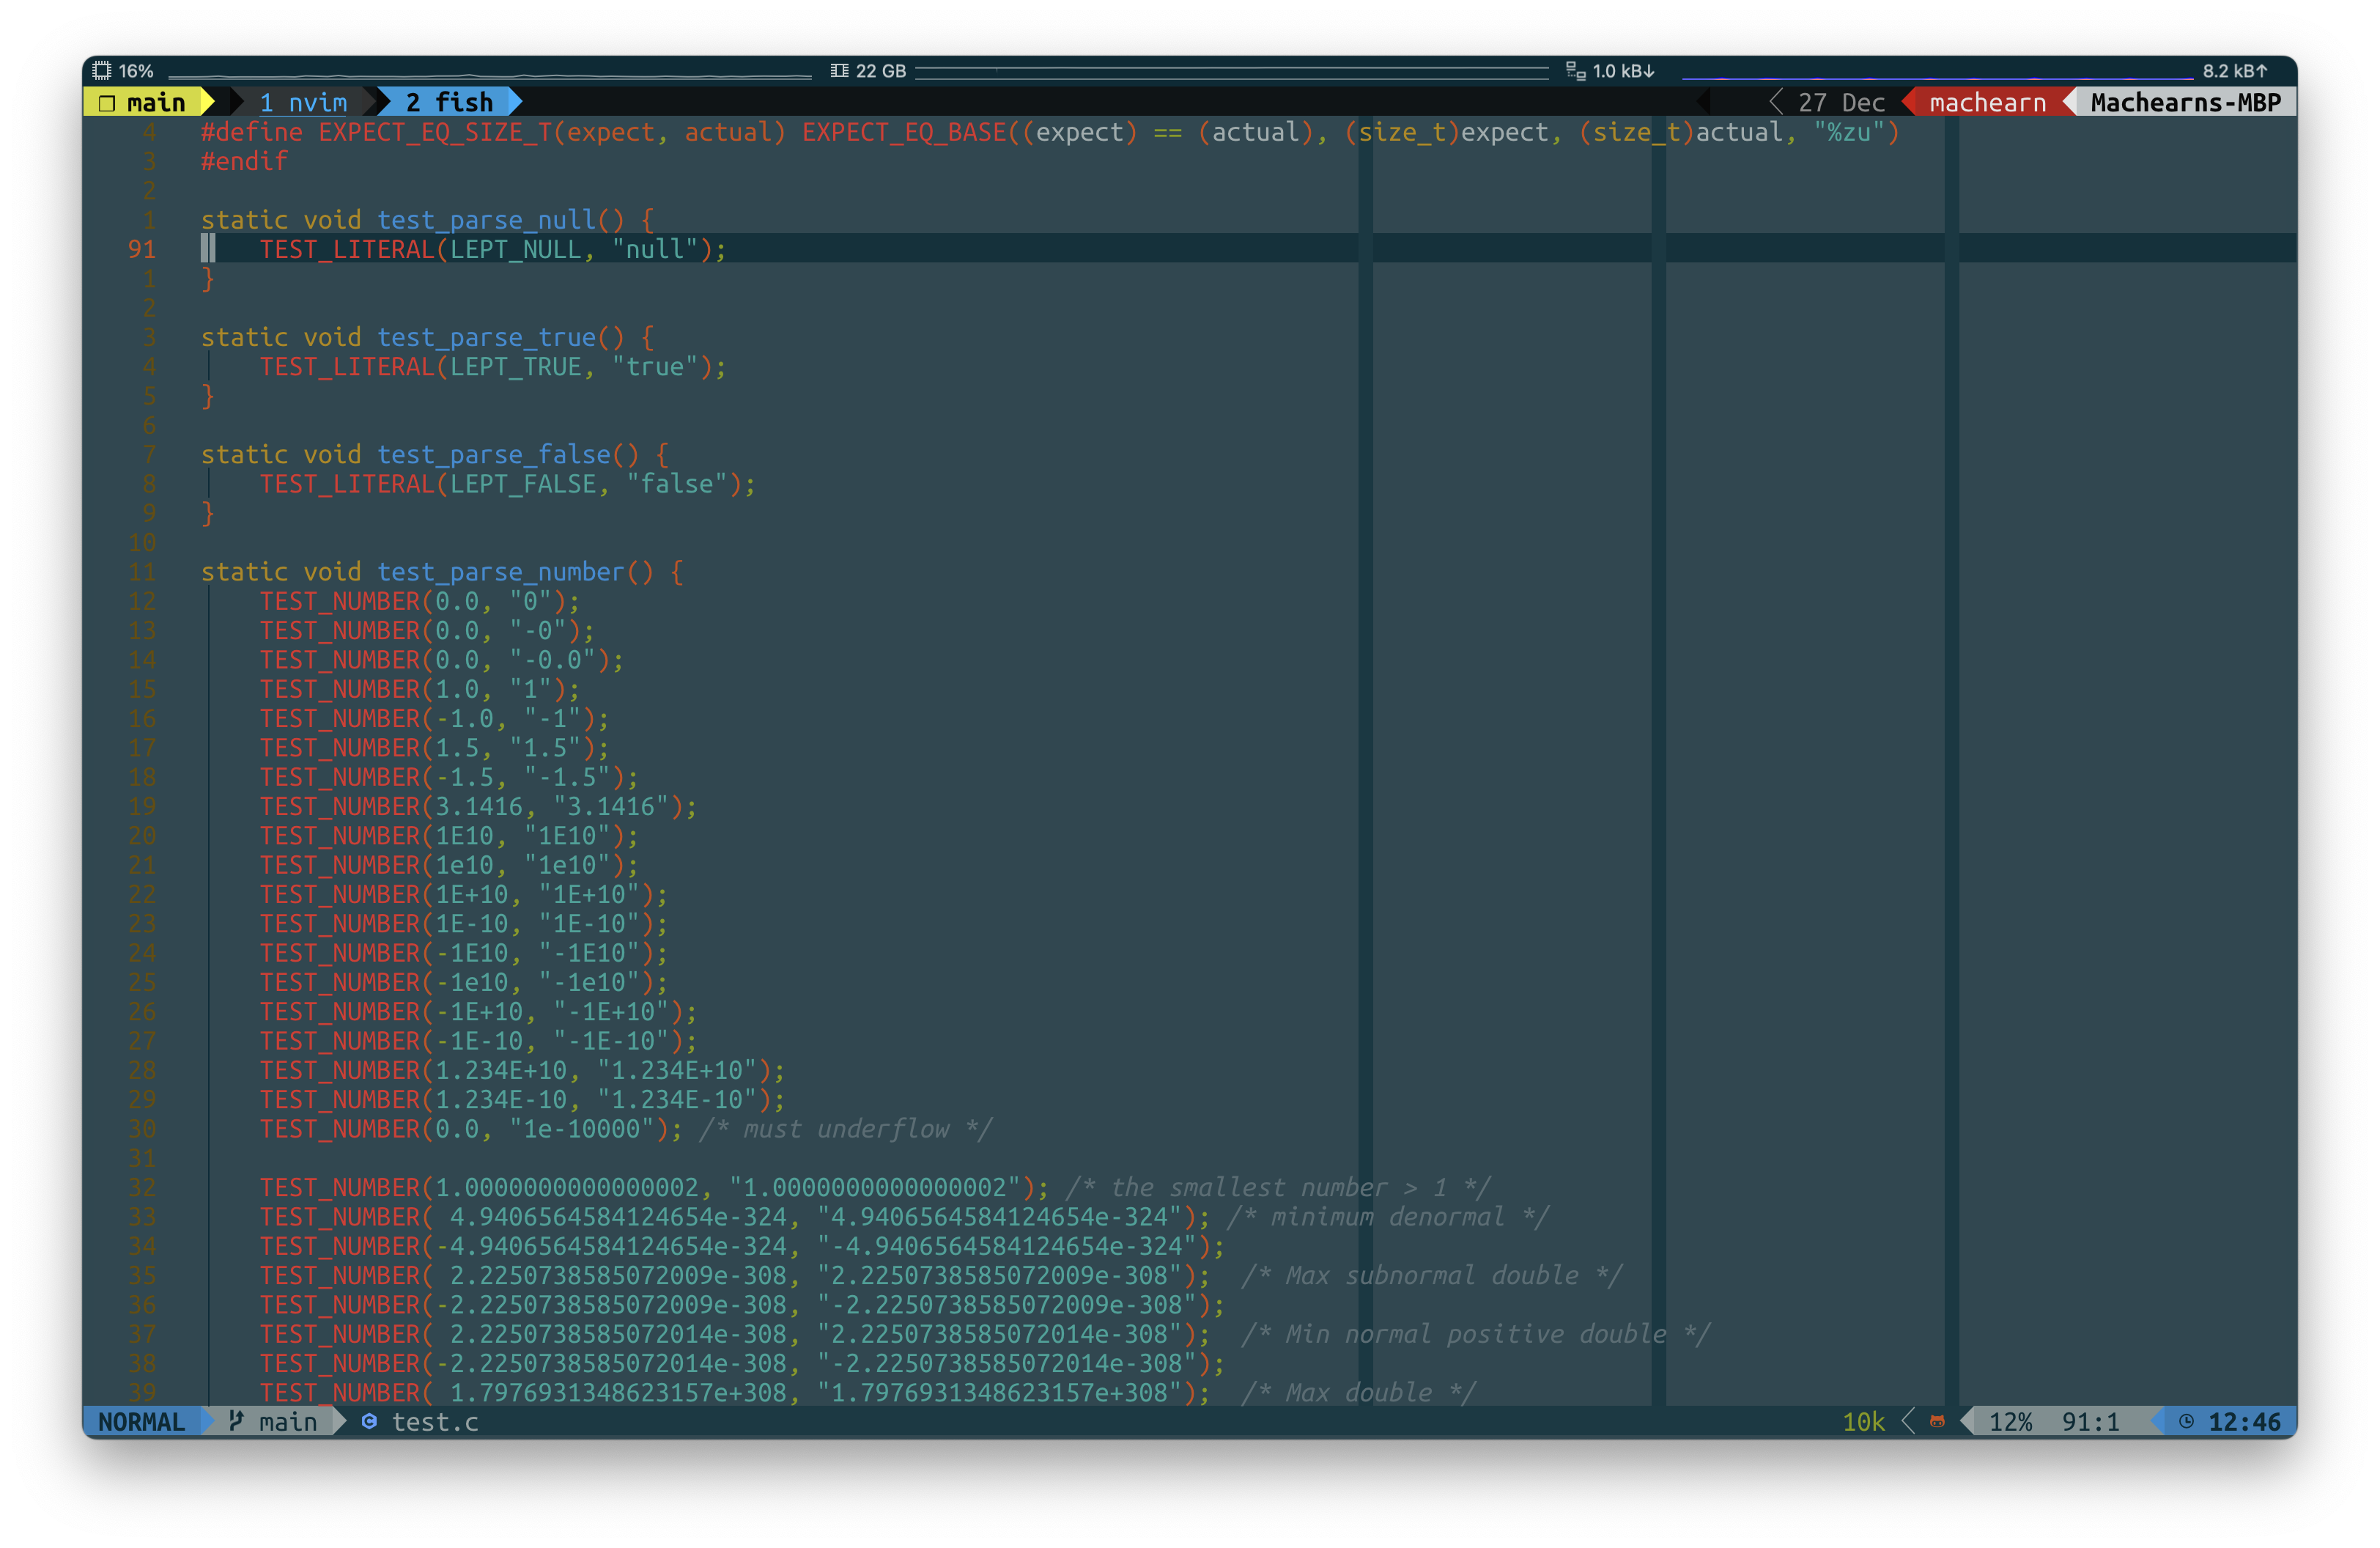Click EXPECT_EQ_BASE macro call in define line

[x=904, y=132]
